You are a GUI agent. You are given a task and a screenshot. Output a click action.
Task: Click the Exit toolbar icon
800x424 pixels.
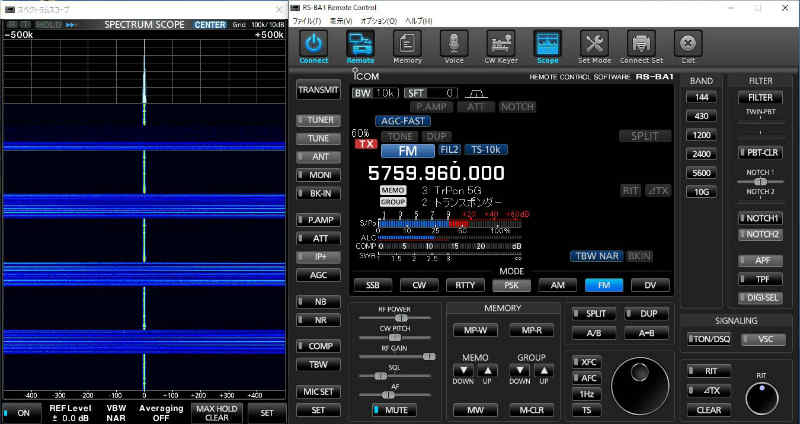coord(688,44)
